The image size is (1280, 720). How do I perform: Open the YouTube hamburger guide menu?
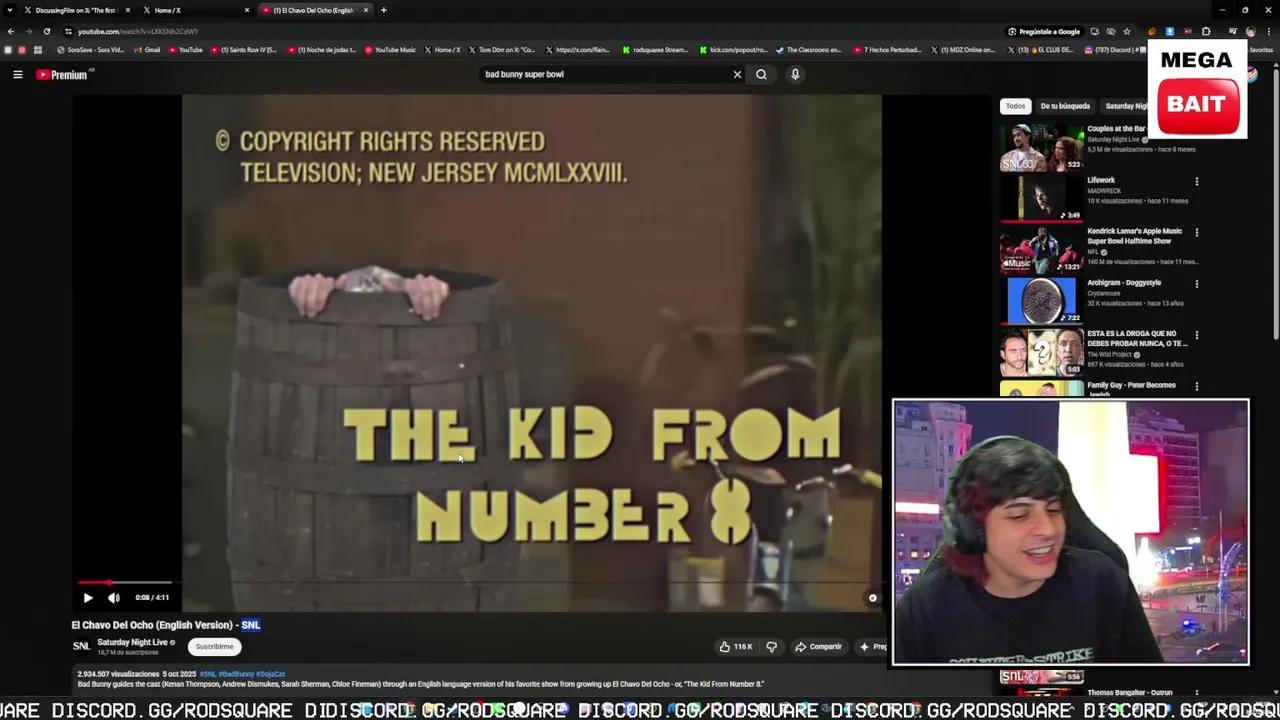point(17,74)
